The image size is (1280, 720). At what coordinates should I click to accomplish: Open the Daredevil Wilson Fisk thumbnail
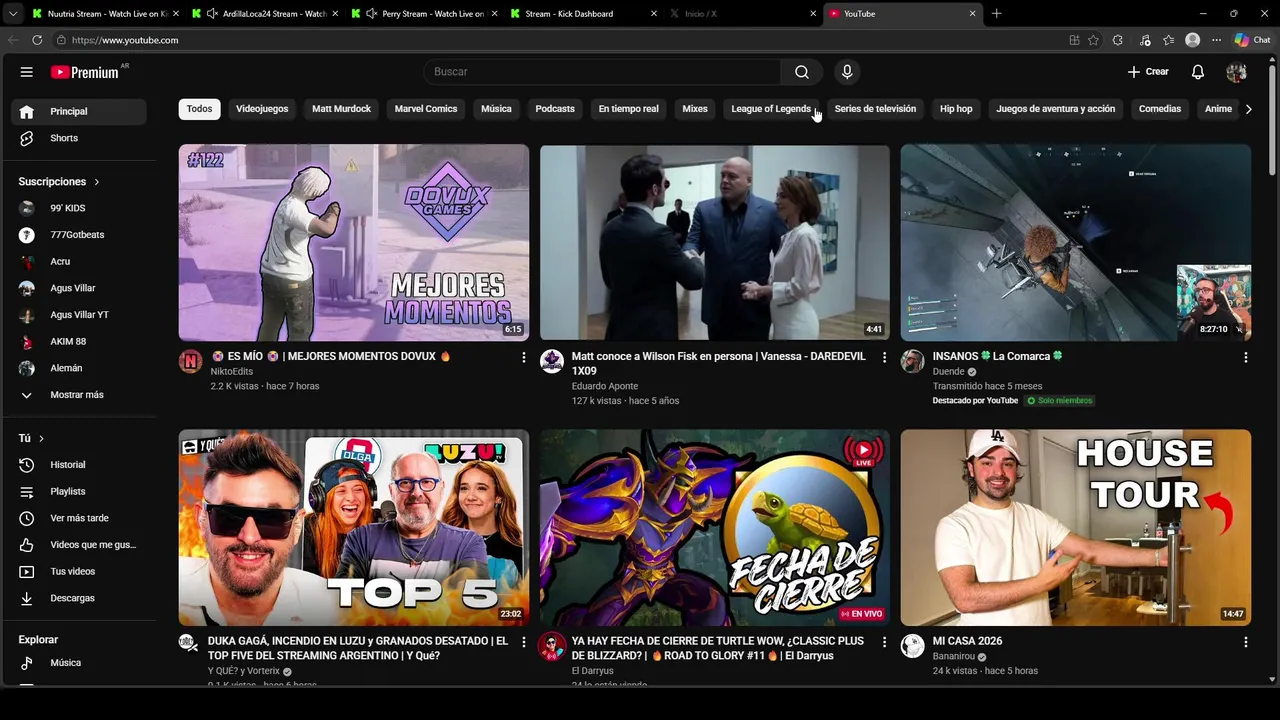tap(715, 243)
